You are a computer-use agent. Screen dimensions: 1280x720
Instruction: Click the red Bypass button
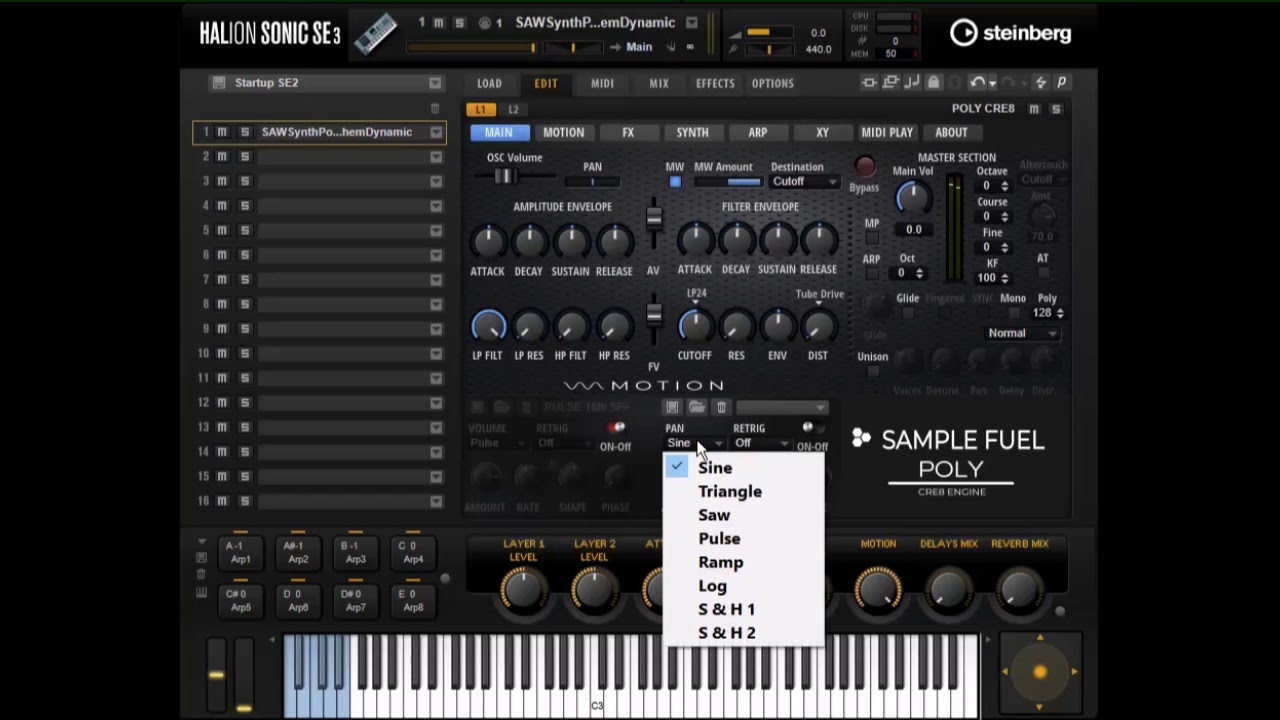[x=865, y=167]
